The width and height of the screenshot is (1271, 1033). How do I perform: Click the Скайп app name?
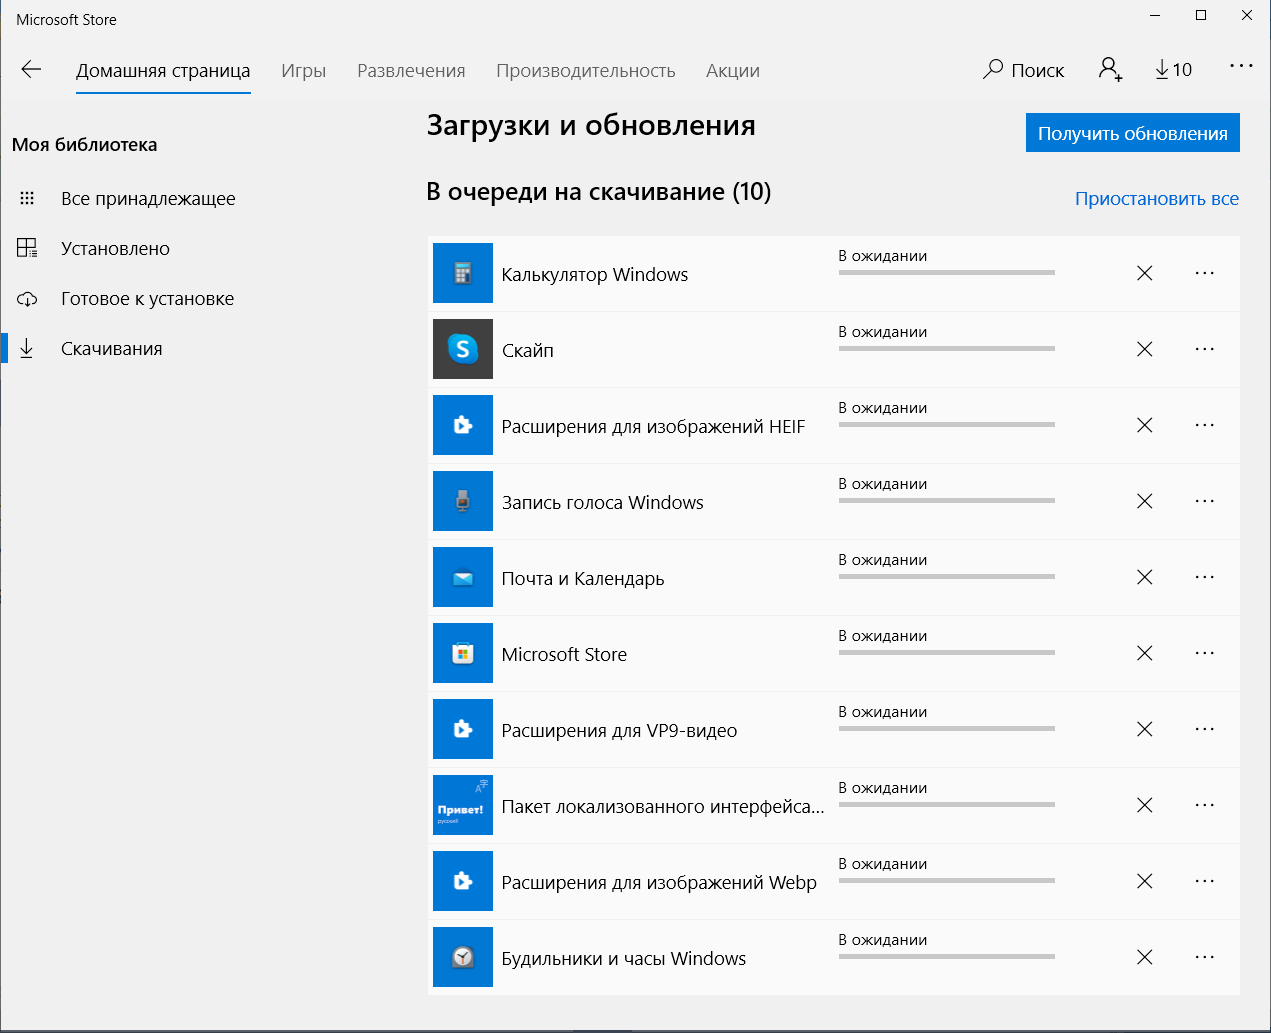click(528, 351)
